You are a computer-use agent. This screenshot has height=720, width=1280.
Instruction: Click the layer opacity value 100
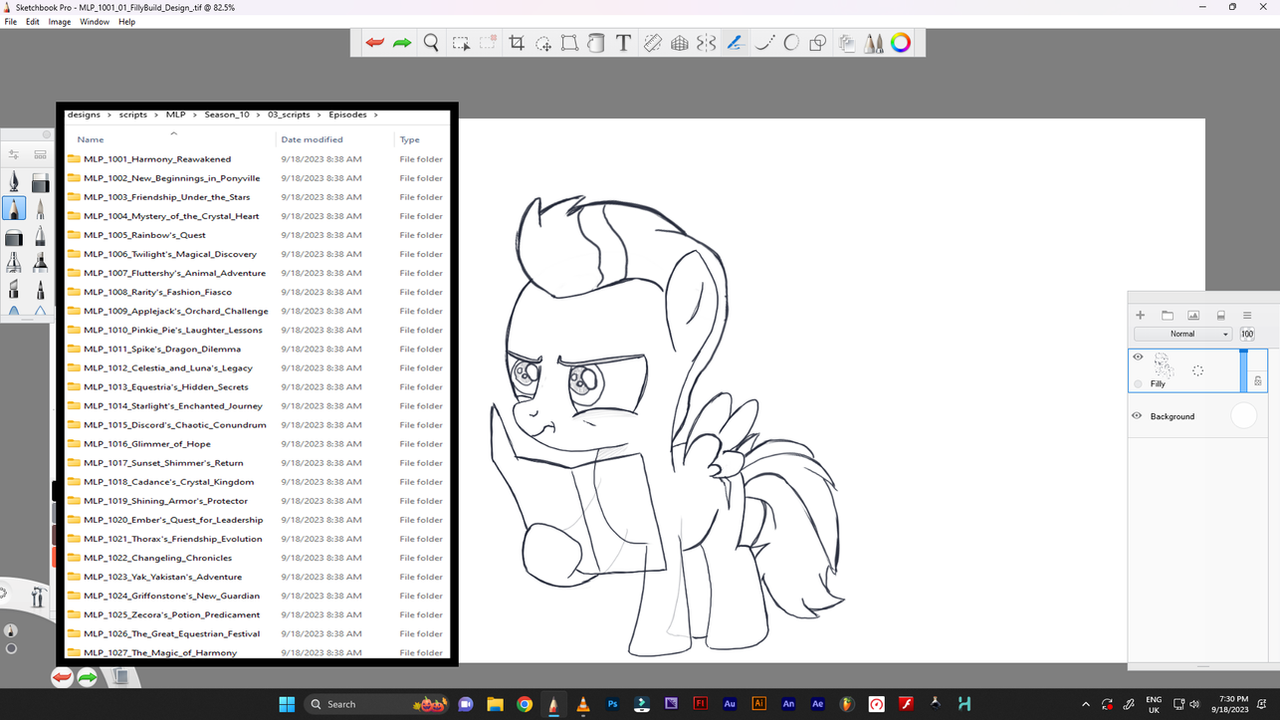[x=1247, y=334]
